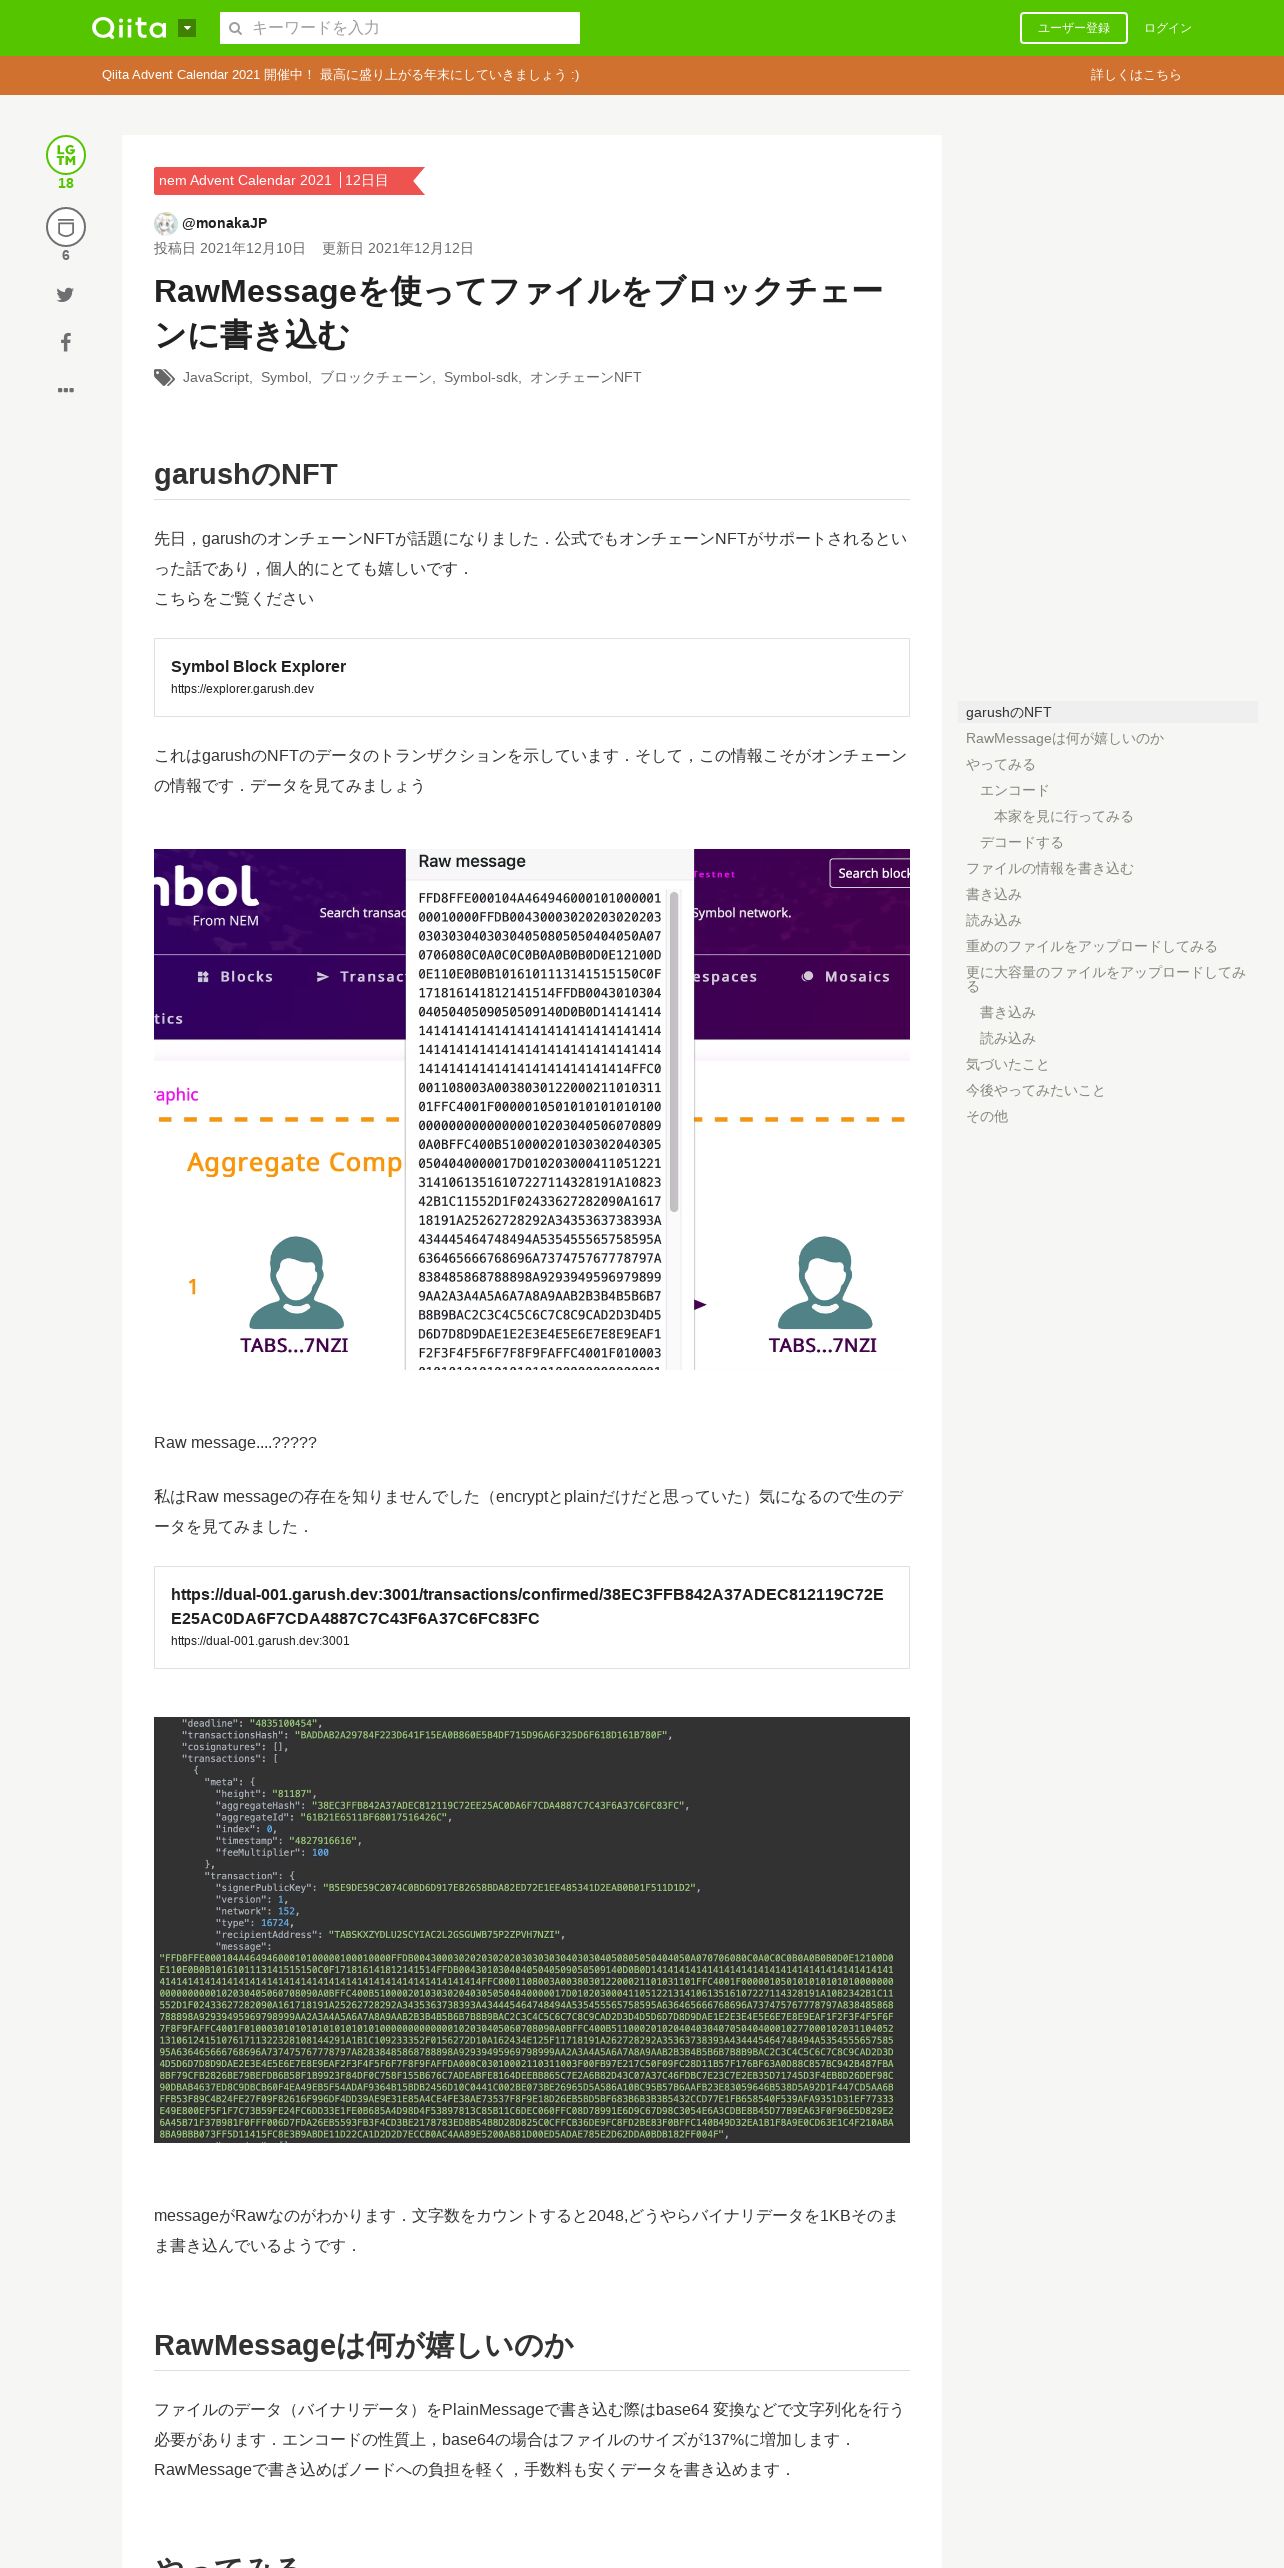Open the オンチェーンNFT tag
Viewport: 1284px width, 2568px height.
[585, 377]
